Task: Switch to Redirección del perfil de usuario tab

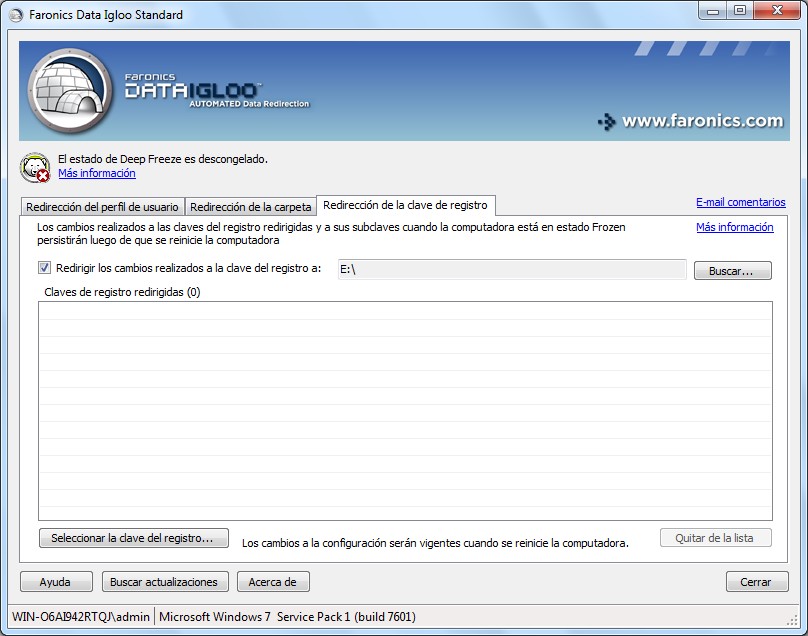Action: pos(102,207)
